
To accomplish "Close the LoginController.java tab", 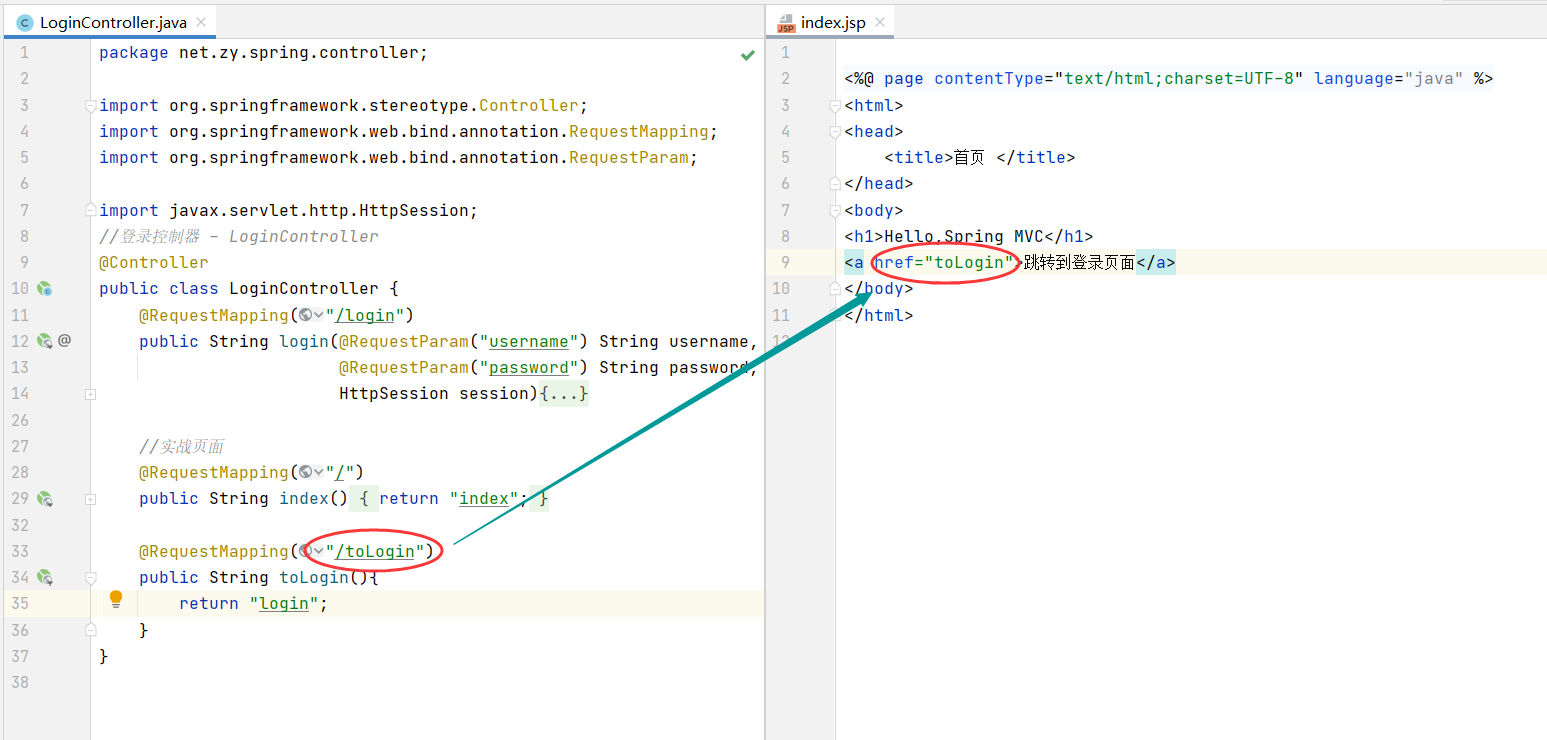I will pos(201,22).
